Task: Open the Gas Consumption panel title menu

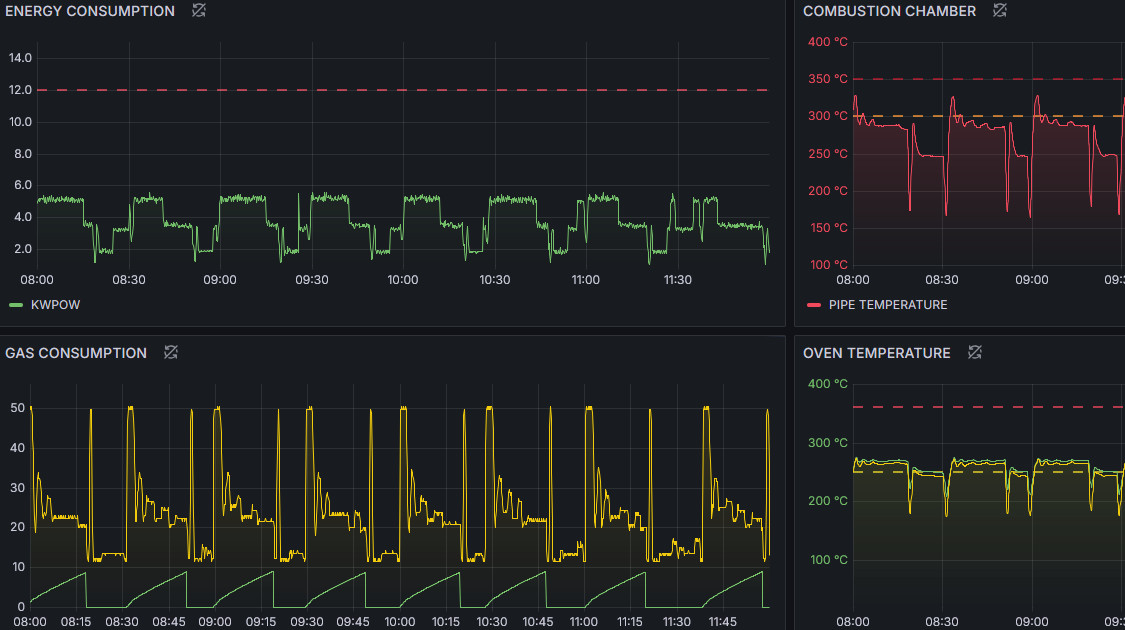Action: (76, 353)
